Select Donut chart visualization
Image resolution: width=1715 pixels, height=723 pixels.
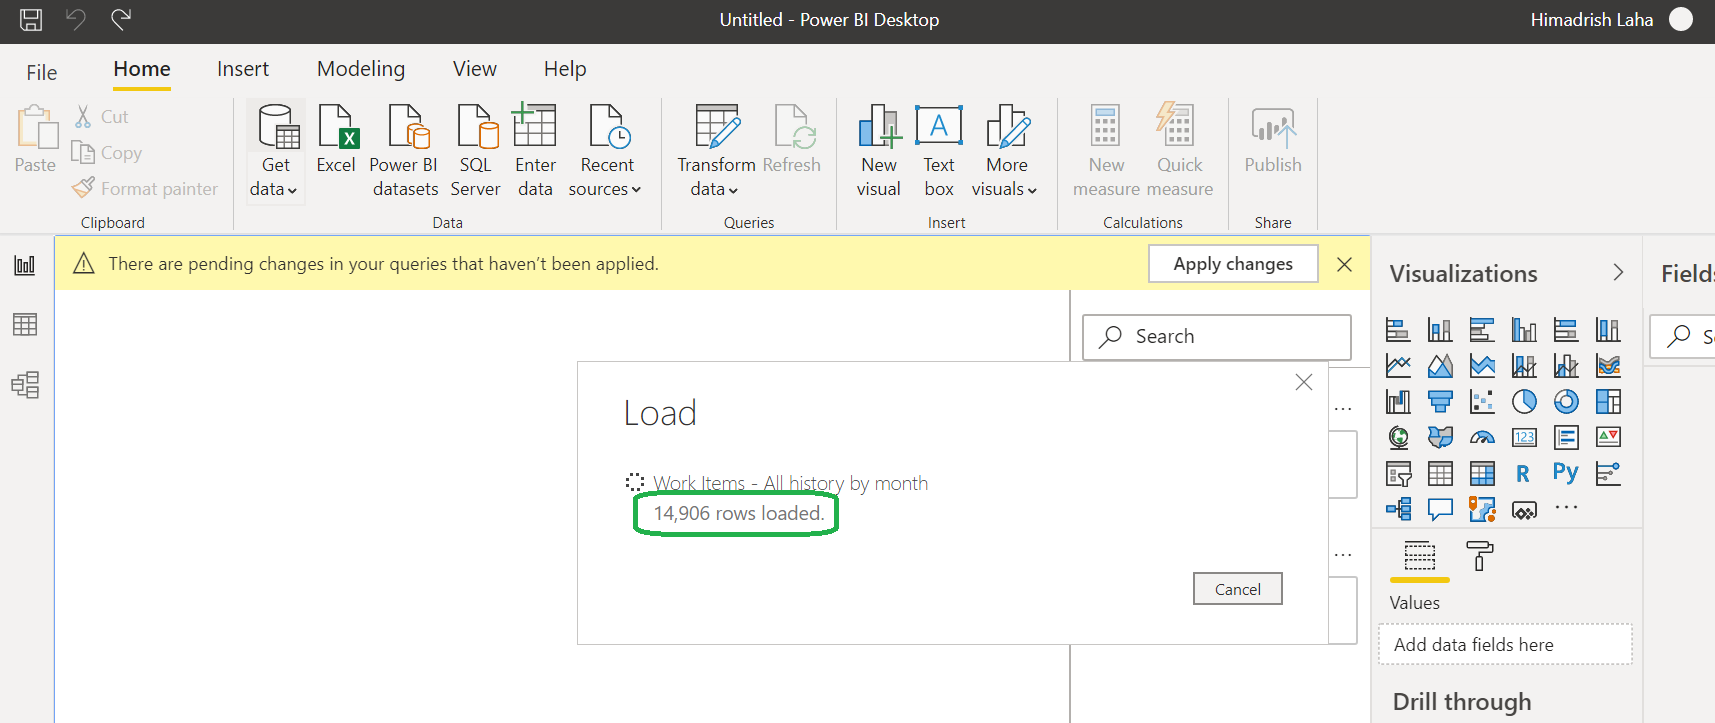tap(1566, 402)
